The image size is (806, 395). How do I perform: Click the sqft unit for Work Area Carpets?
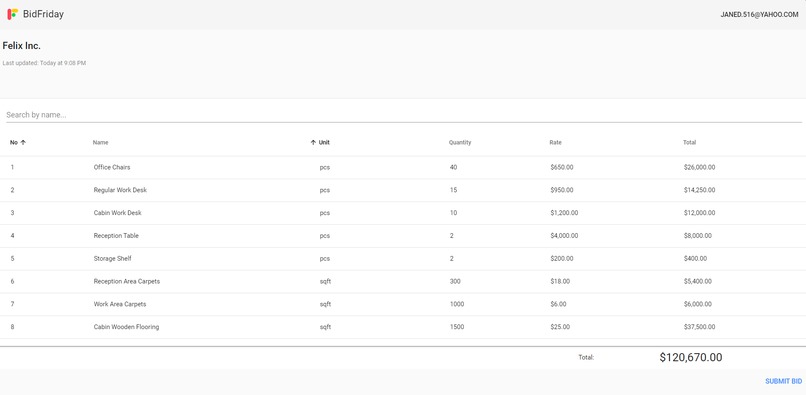[x=325, y=304]
